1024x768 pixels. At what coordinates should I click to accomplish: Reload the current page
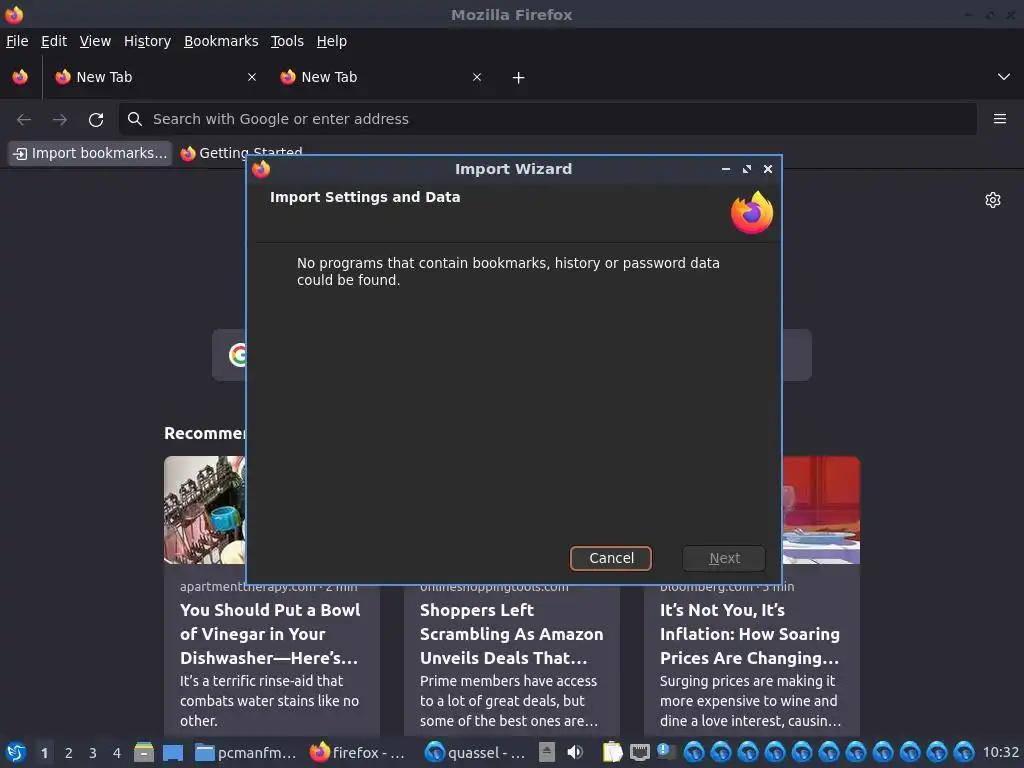[x=96, y=119]
